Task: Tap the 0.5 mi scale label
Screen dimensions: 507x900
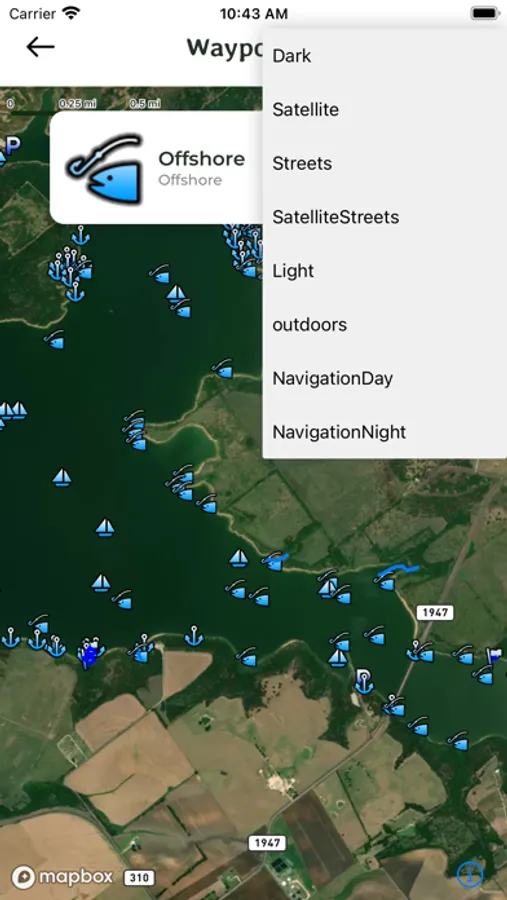Action: click(x=145, y=104)
